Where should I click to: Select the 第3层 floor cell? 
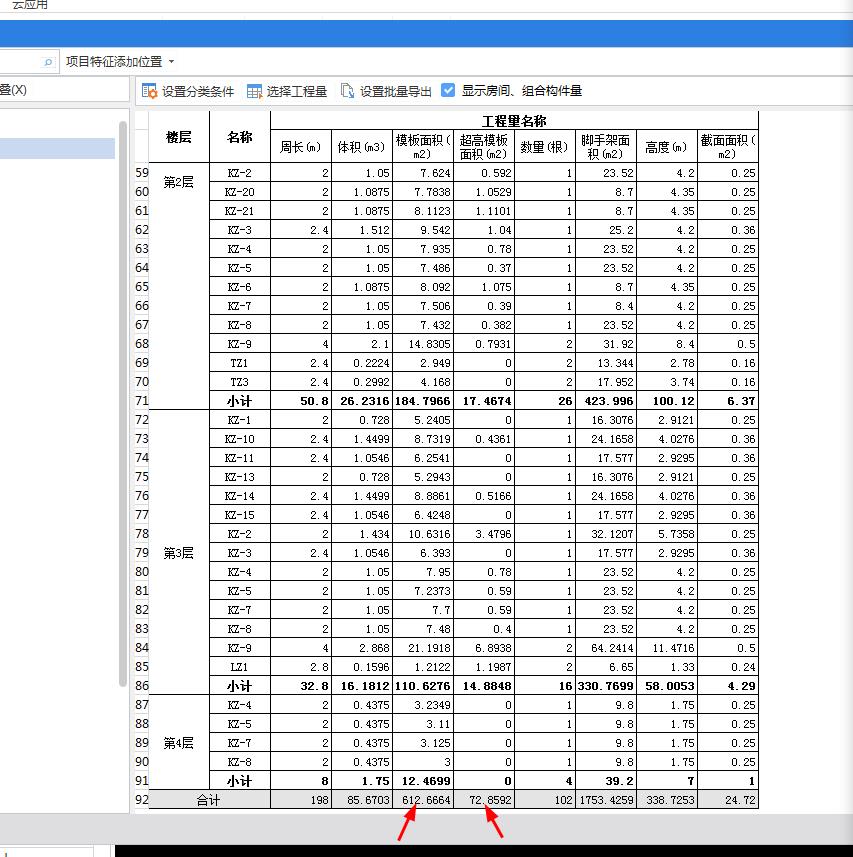[x=179, y=552]
